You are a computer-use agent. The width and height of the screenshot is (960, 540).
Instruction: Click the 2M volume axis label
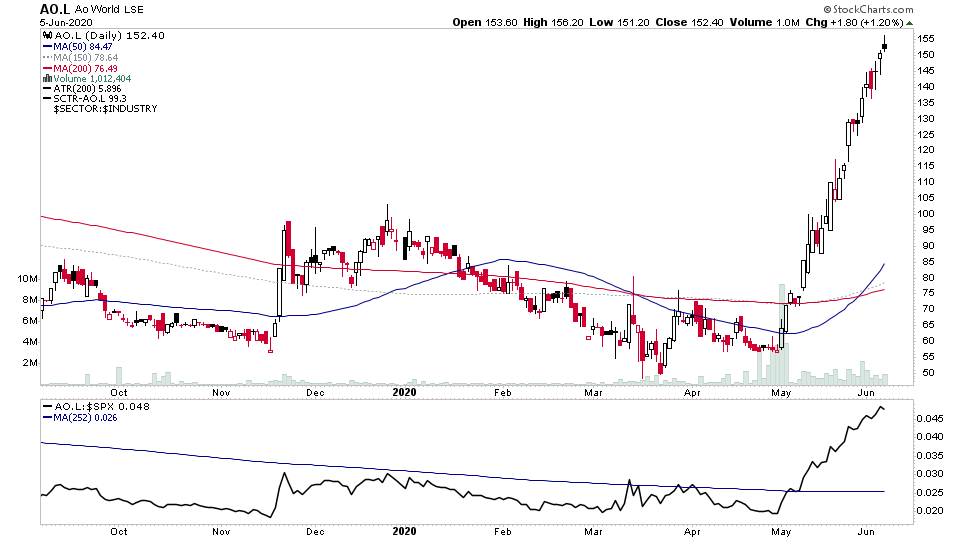coord(30,362)
